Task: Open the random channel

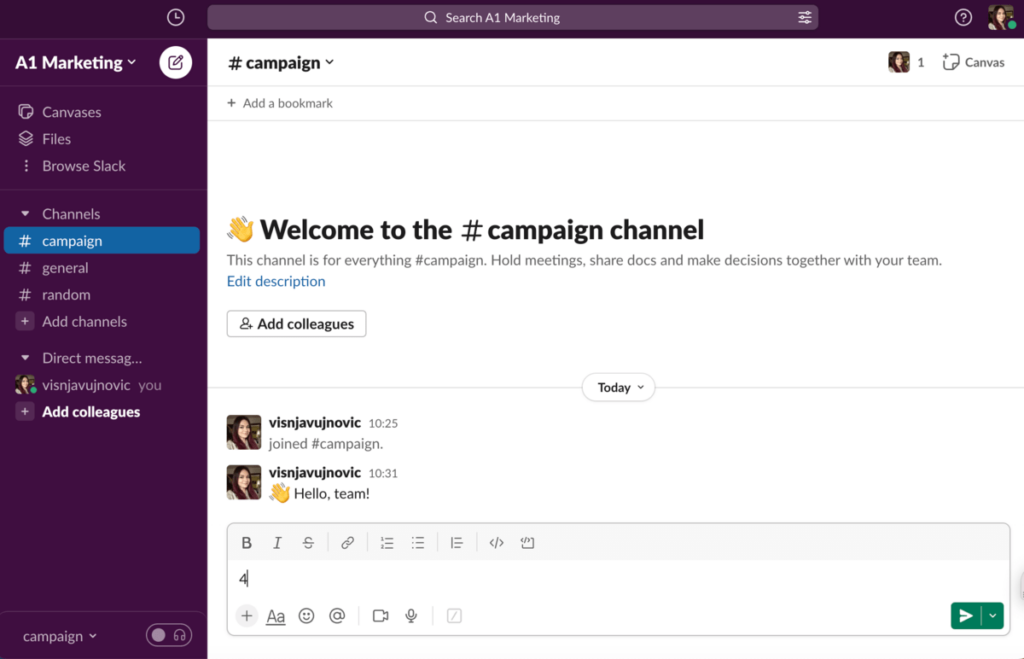Action: [x=63, y=294]
